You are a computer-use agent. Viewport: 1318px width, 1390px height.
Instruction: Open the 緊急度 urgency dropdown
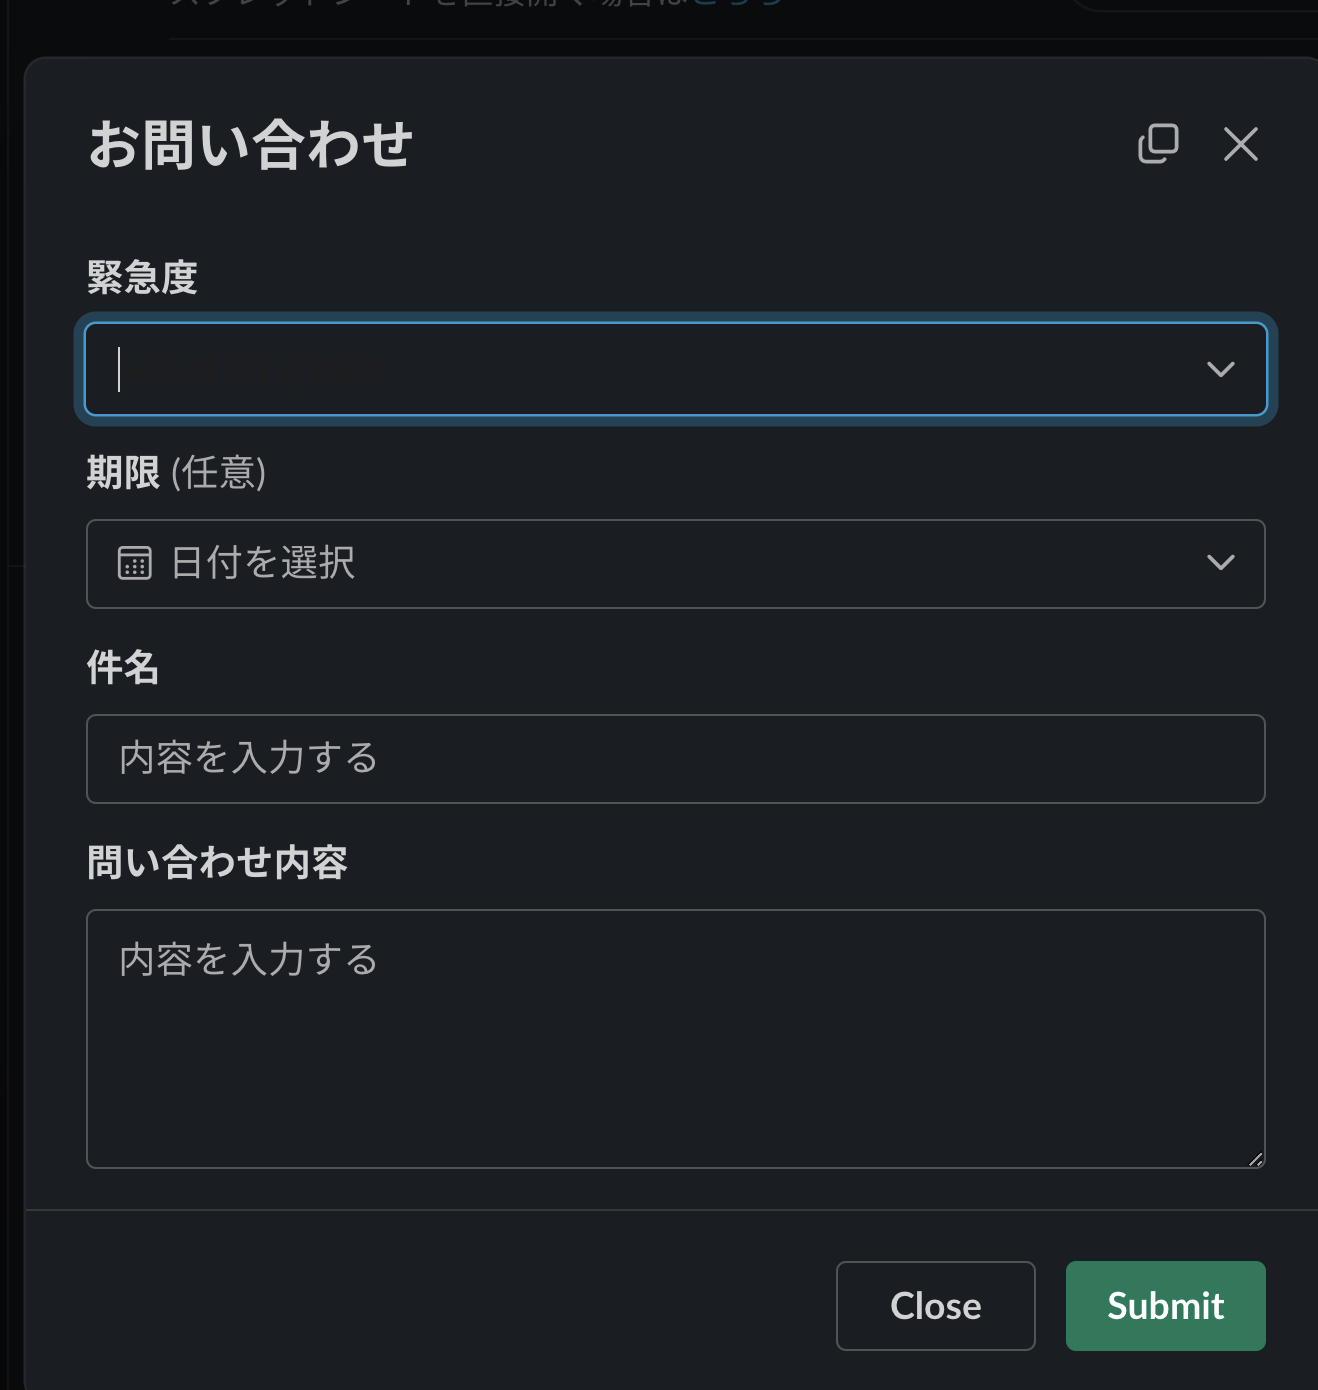(675, 369)
